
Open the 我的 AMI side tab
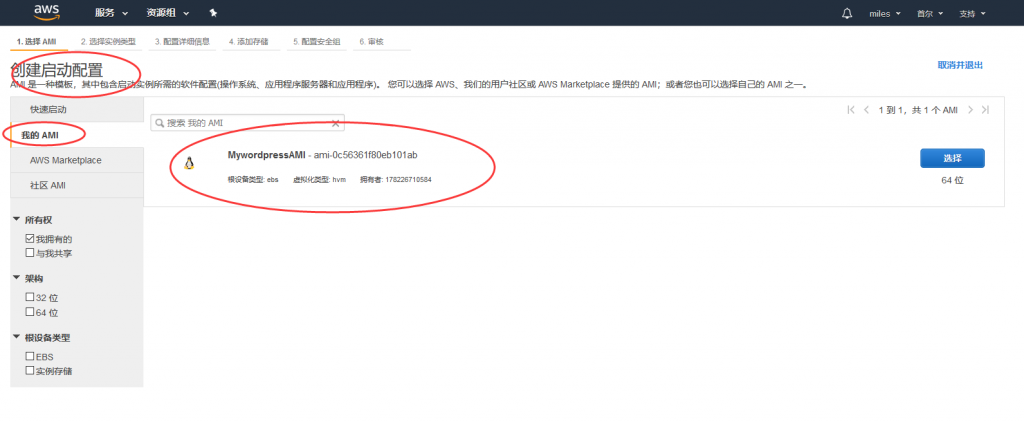point(77,135)
